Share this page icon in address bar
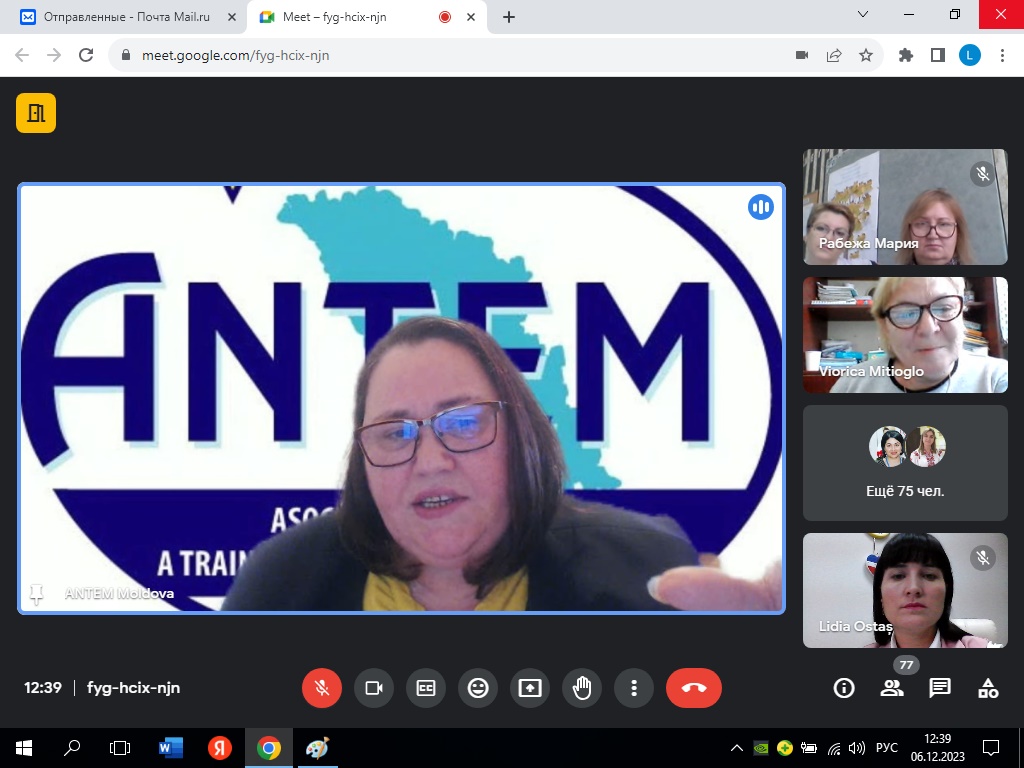Viewport: 1024px width, 768px height. coord(834,56)
